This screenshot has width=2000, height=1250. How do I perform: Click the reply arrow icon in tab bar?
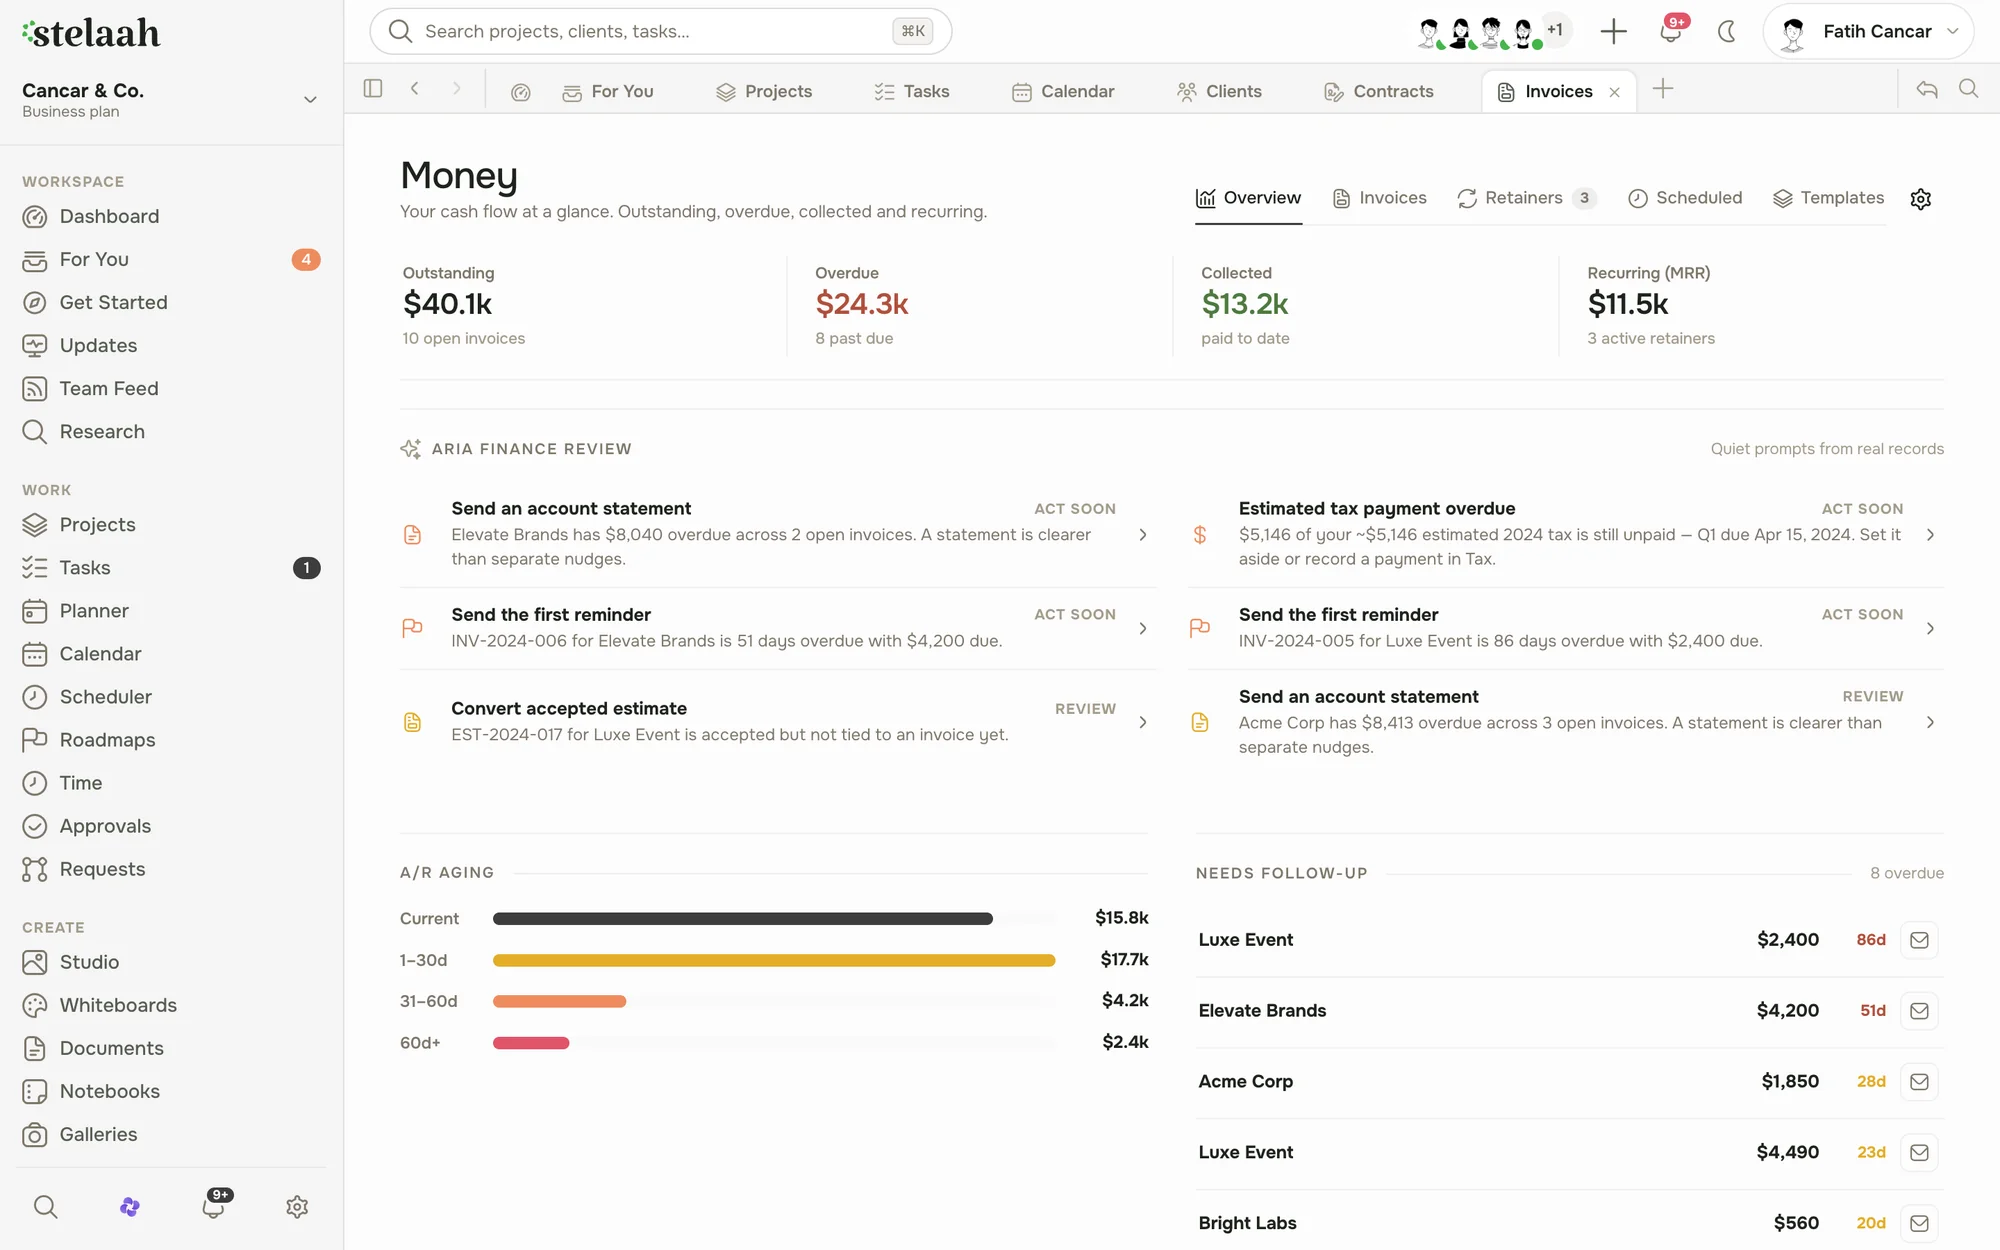(x=1926, y=90)
